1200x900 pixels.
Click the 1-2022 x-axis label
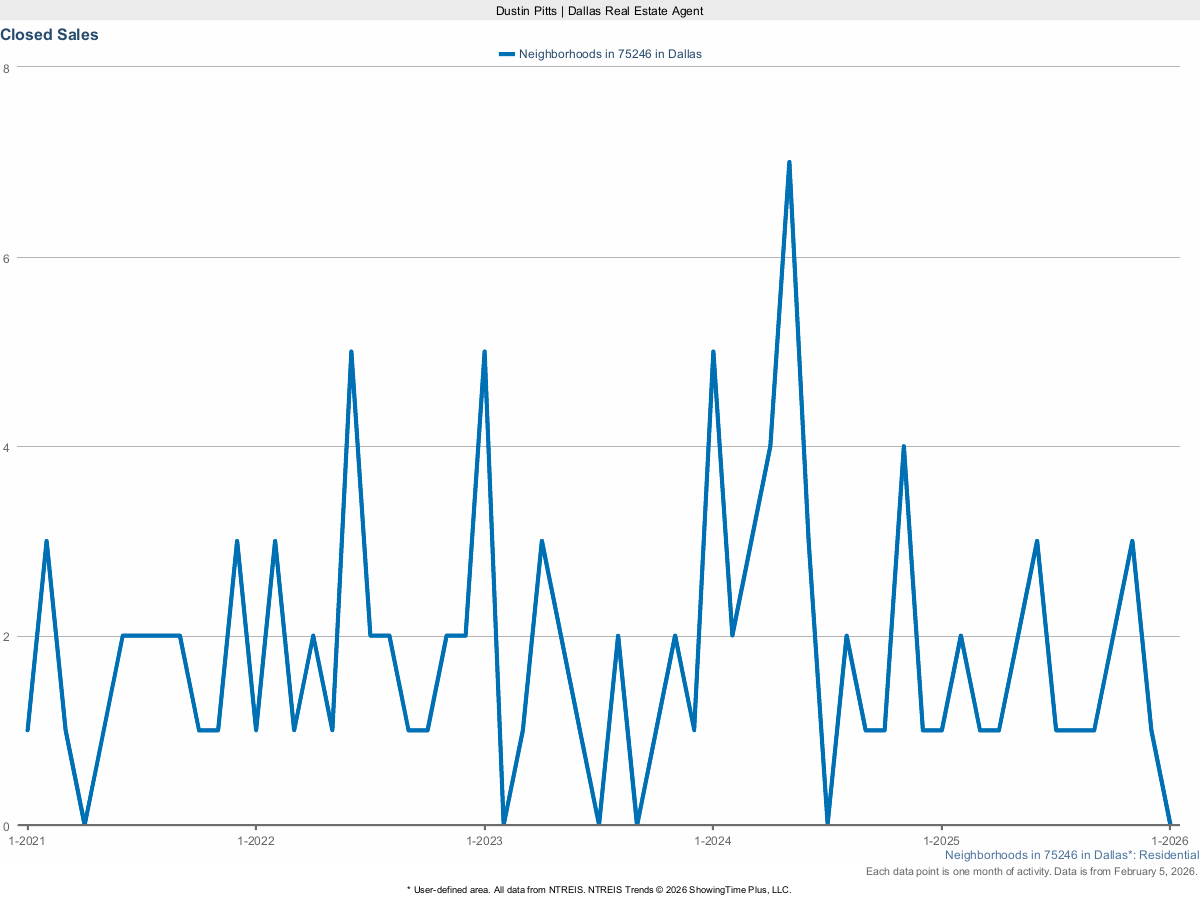[256, 841]
